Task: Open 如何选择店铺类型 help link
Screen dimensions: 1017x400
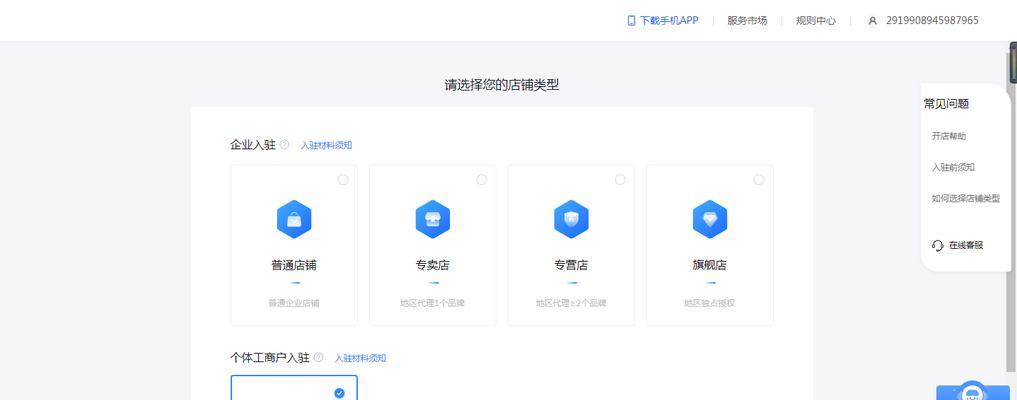Action: coord(966,198)
